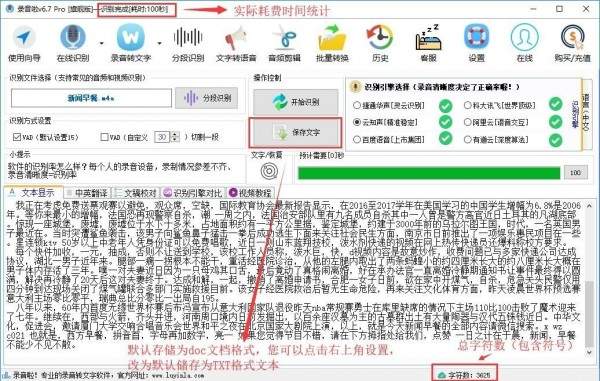600x381 pixels.
Task: Click the 在线识别 microphone icon
Action: point(73,37)
